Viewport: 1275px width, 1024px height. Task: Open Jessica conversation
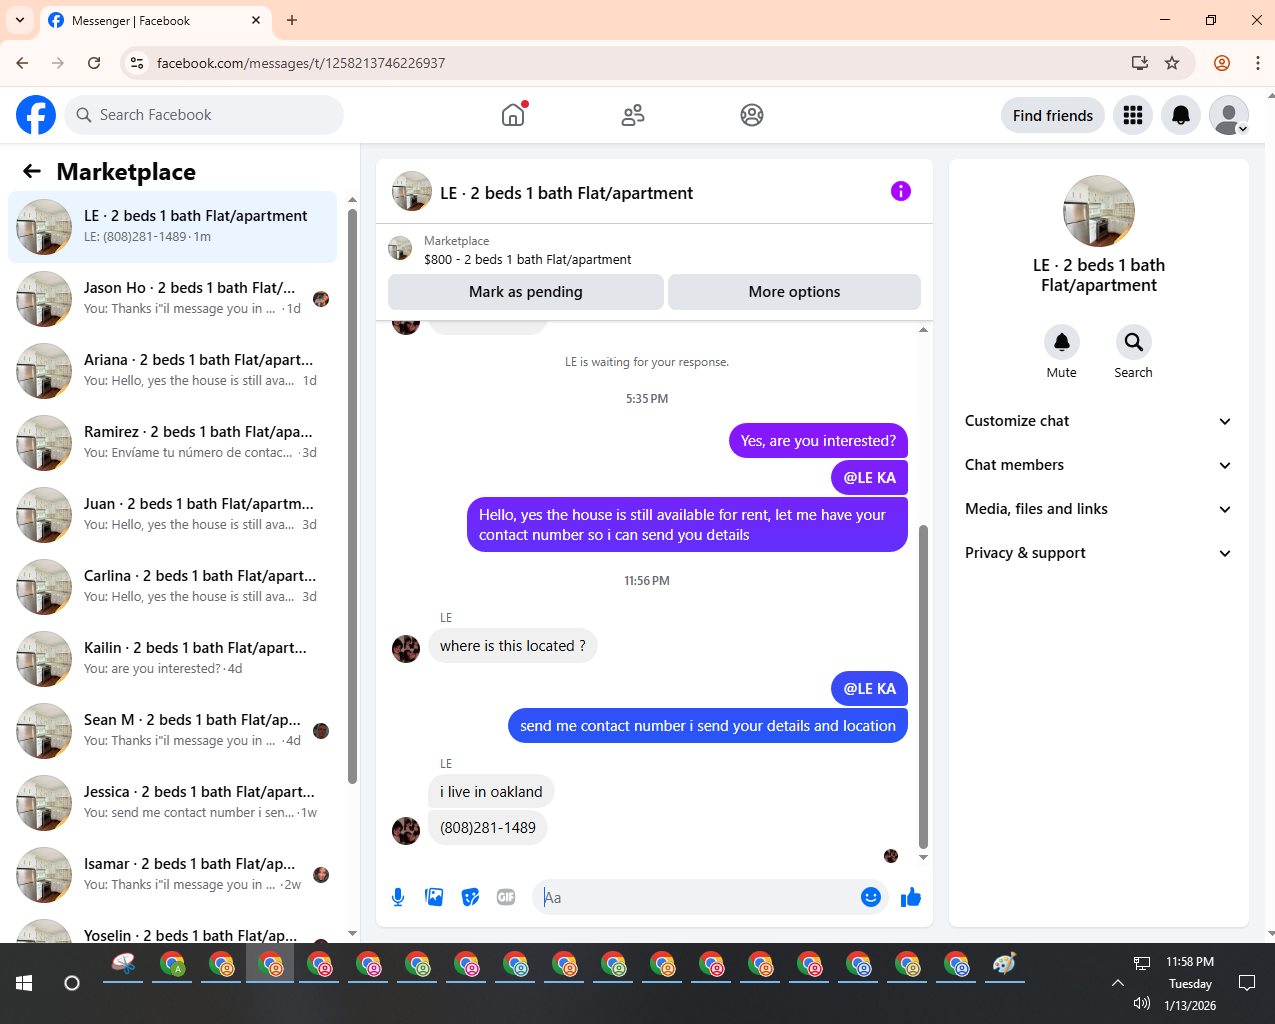(173, 803)
